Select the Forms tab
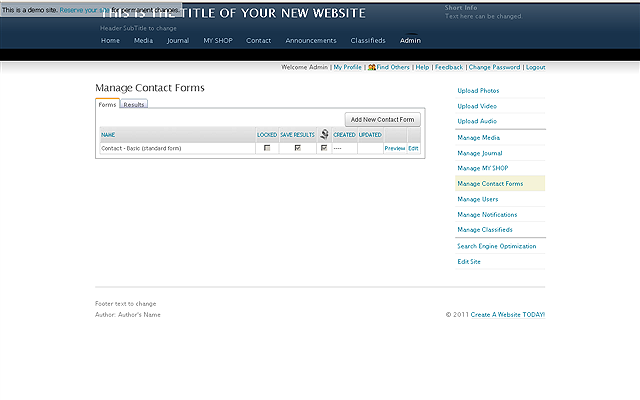Image resolution: width=640 pixels, height=400 pixels. tap(107, 104)
